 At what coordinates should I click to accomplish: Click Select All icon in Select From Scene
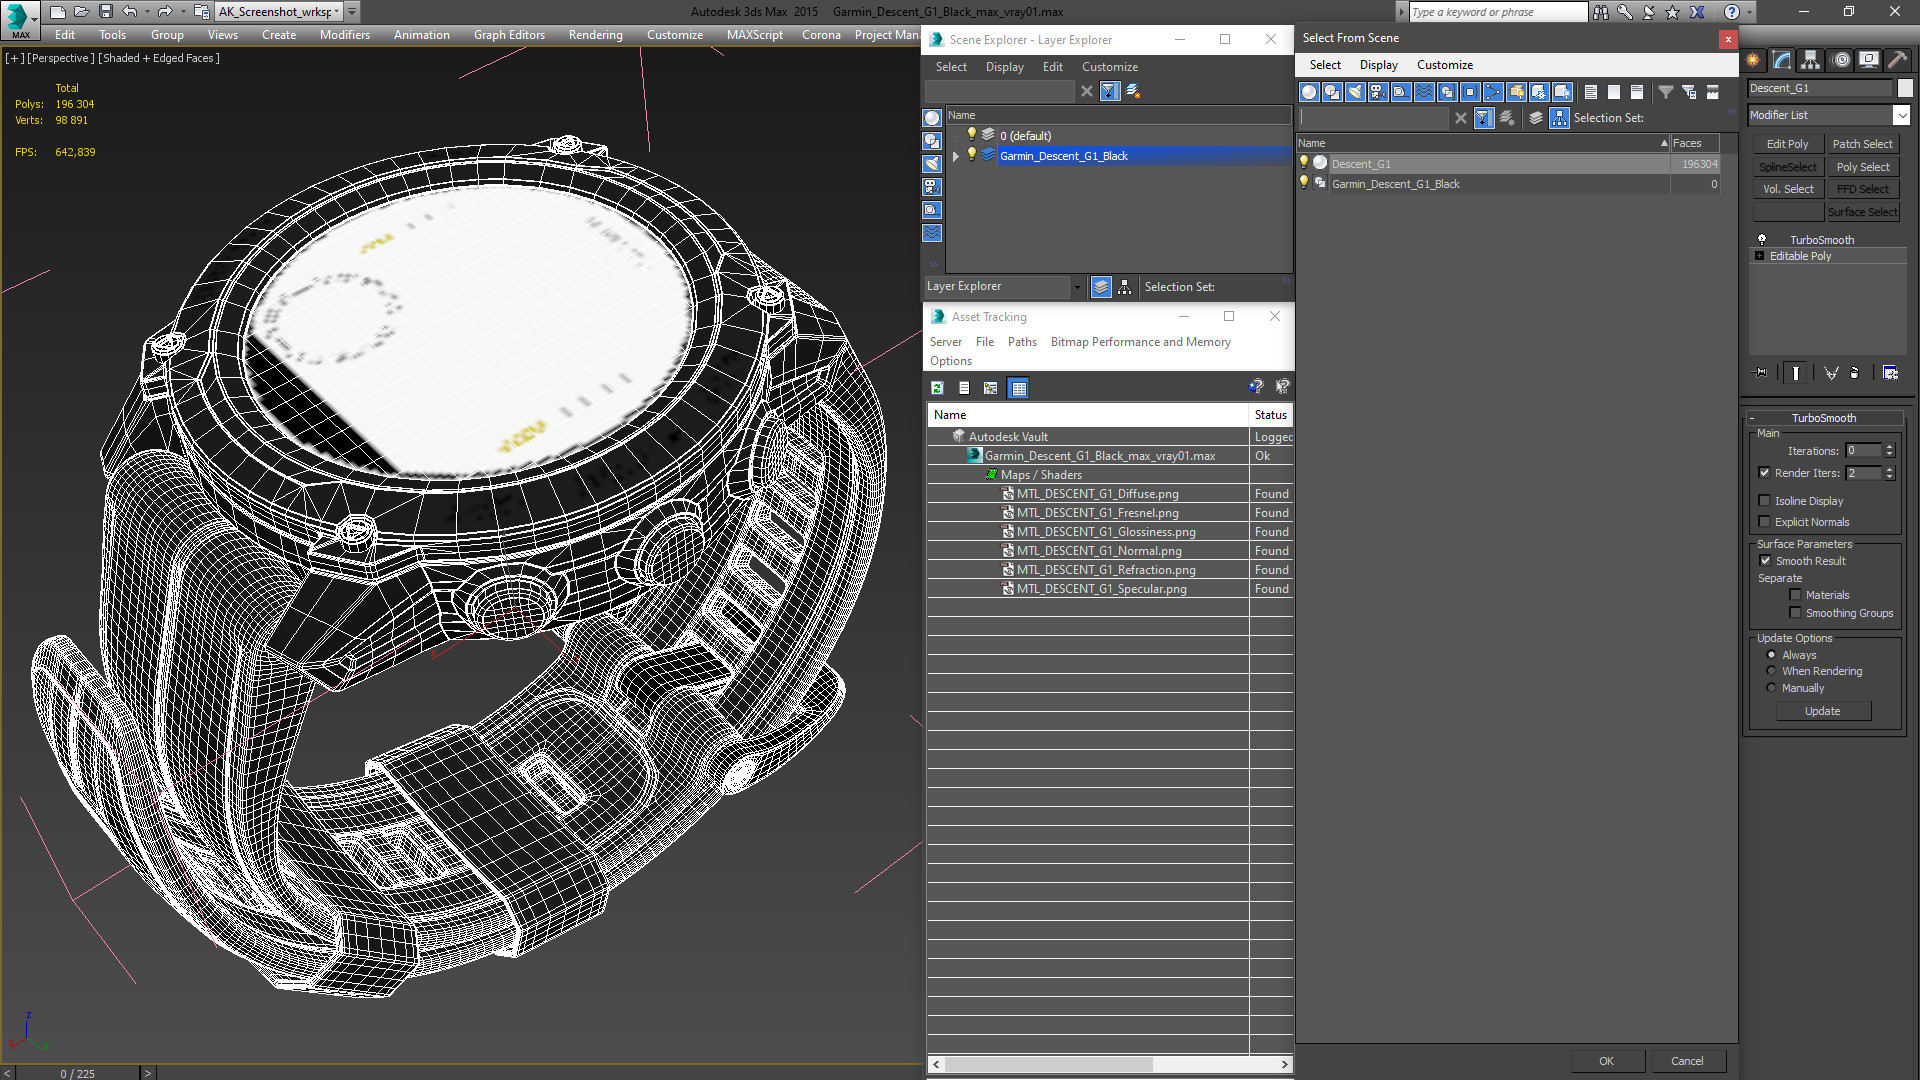(x=1591, y=92)
